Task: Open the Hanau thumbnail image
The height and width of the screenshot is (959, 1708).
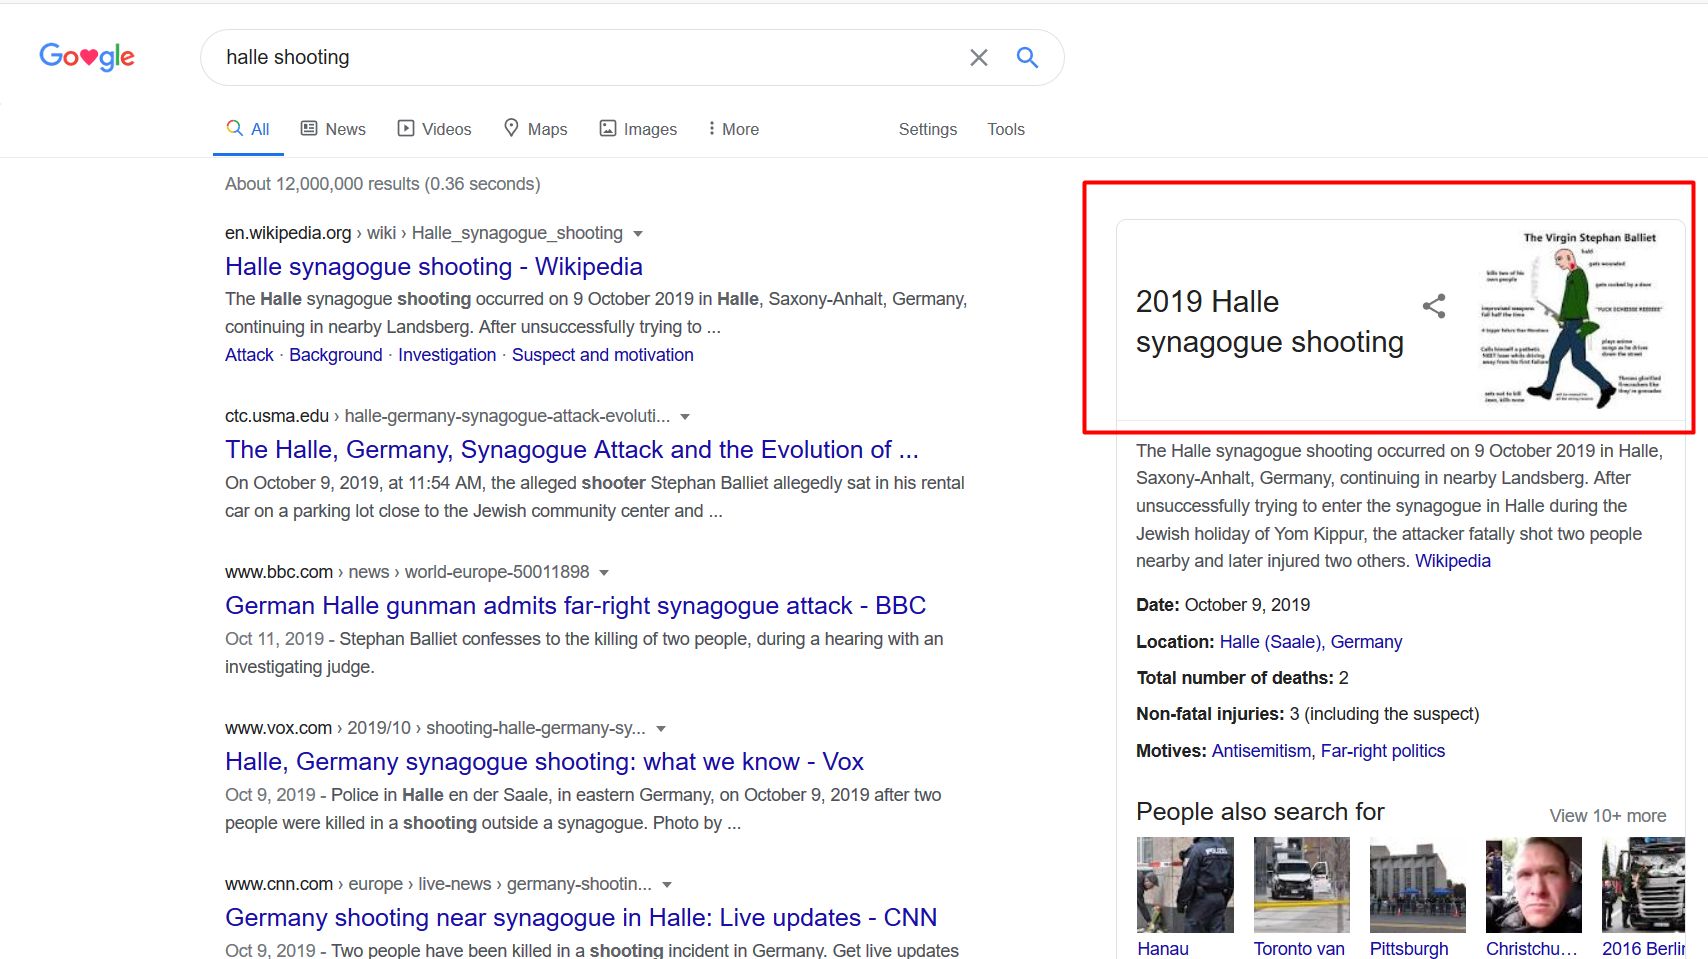Action: 1184,884
